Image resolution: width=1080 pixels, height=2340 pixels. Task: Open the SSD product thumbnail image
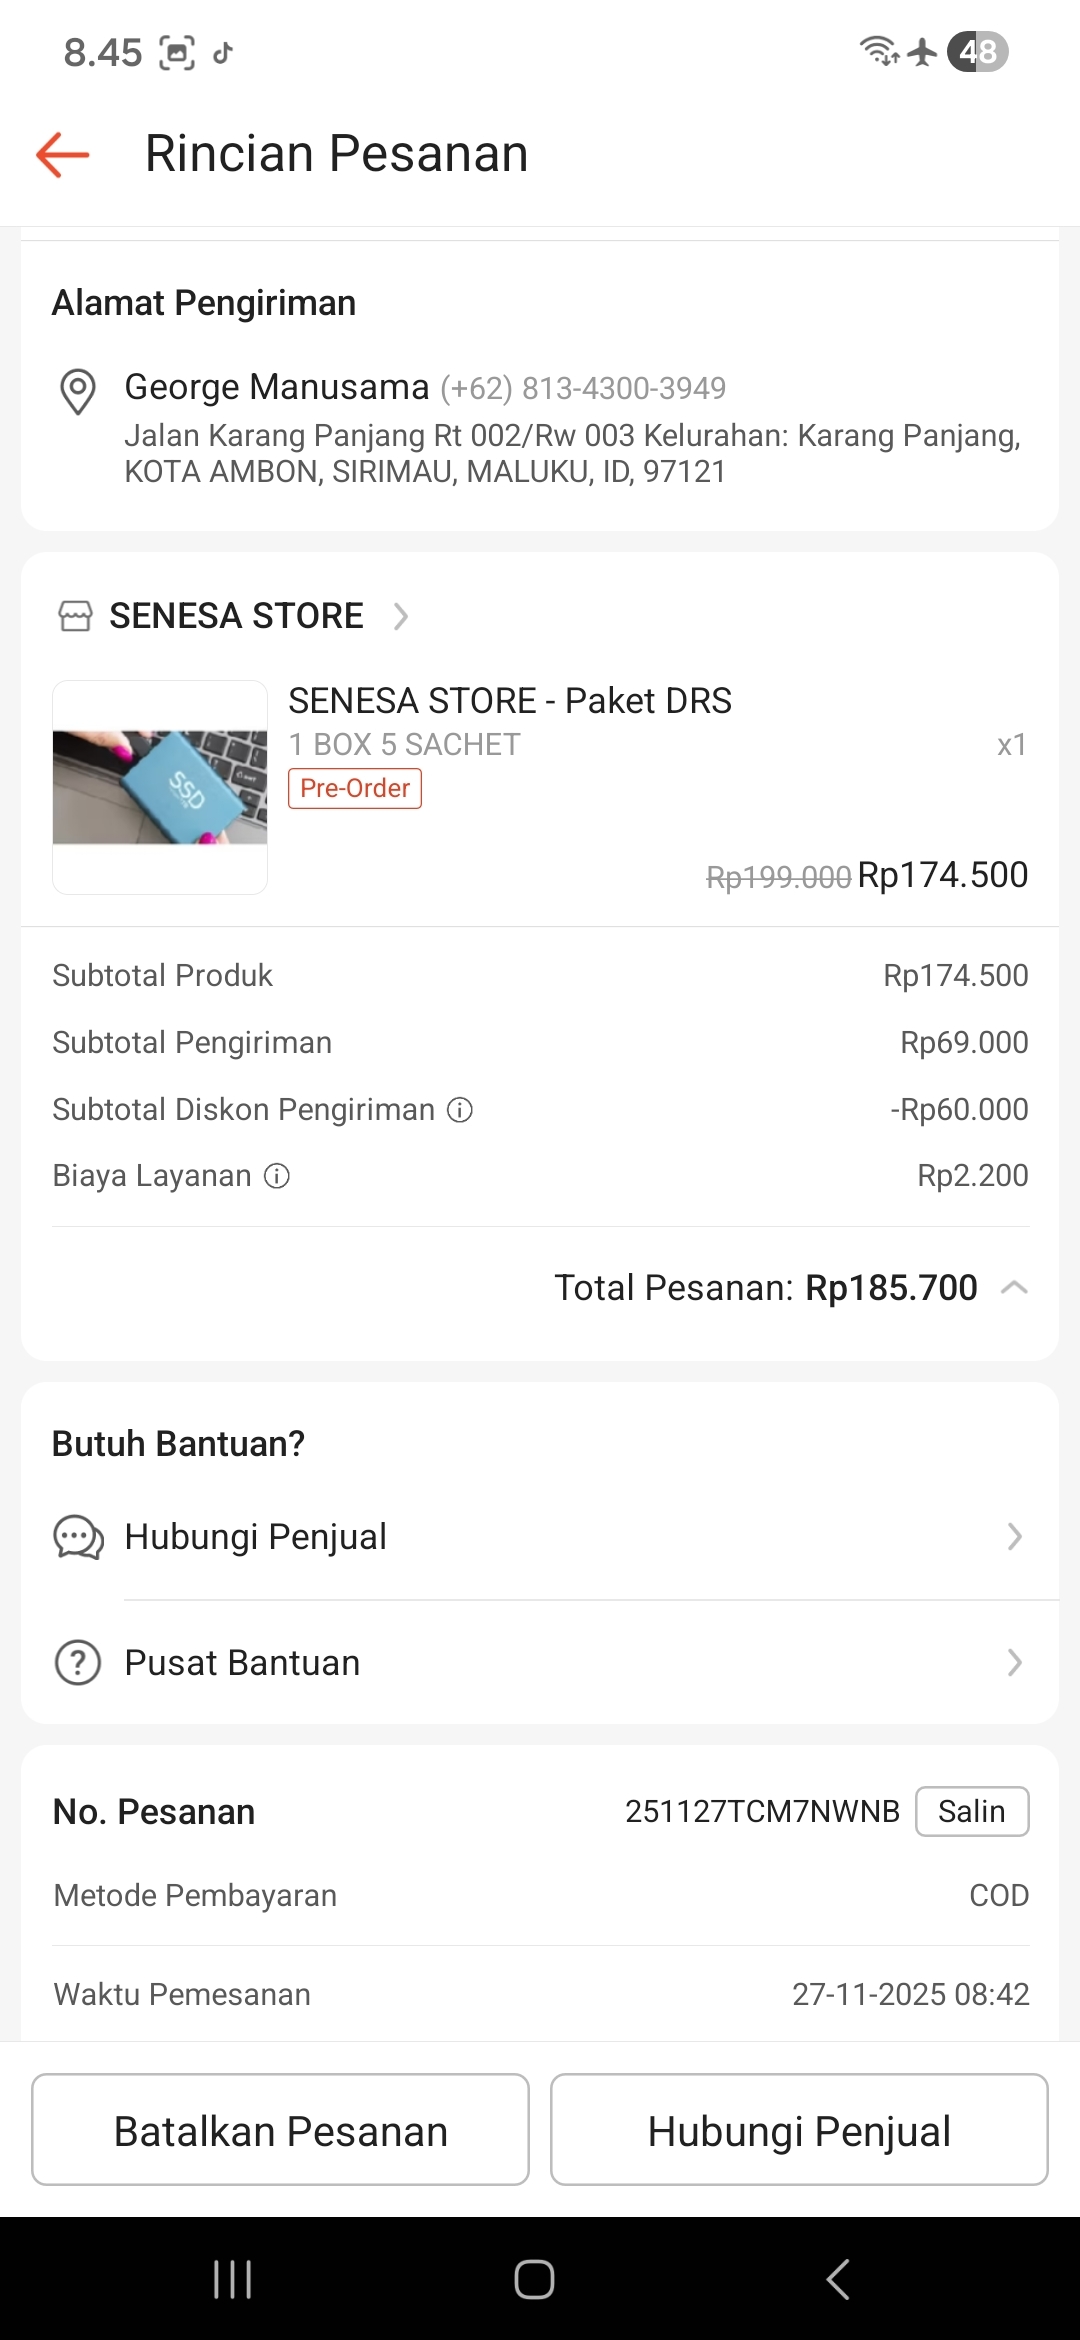(x=160, y=787)
